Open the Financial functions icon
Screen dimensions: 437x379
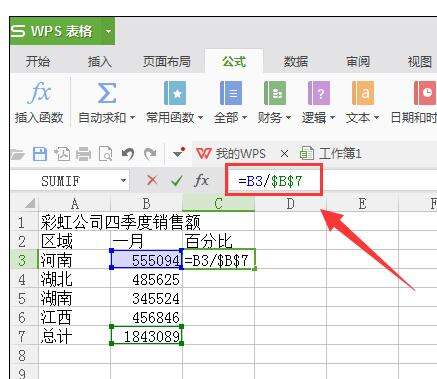pos(275,93)
